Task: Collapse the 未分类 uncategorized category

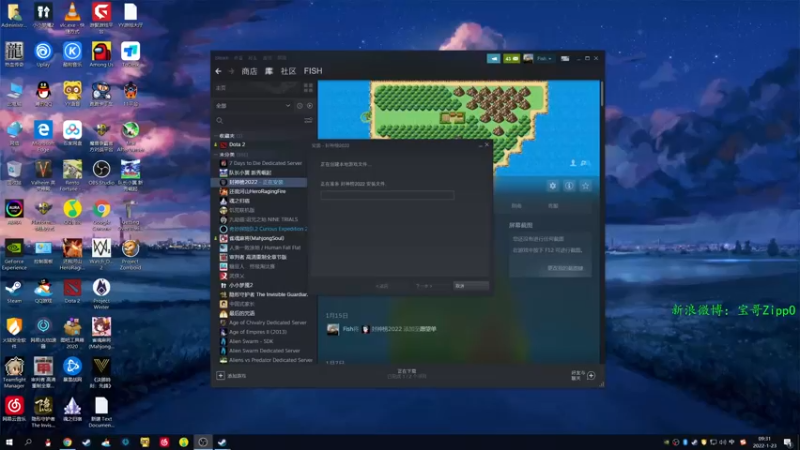Action: tap(216, 154)
